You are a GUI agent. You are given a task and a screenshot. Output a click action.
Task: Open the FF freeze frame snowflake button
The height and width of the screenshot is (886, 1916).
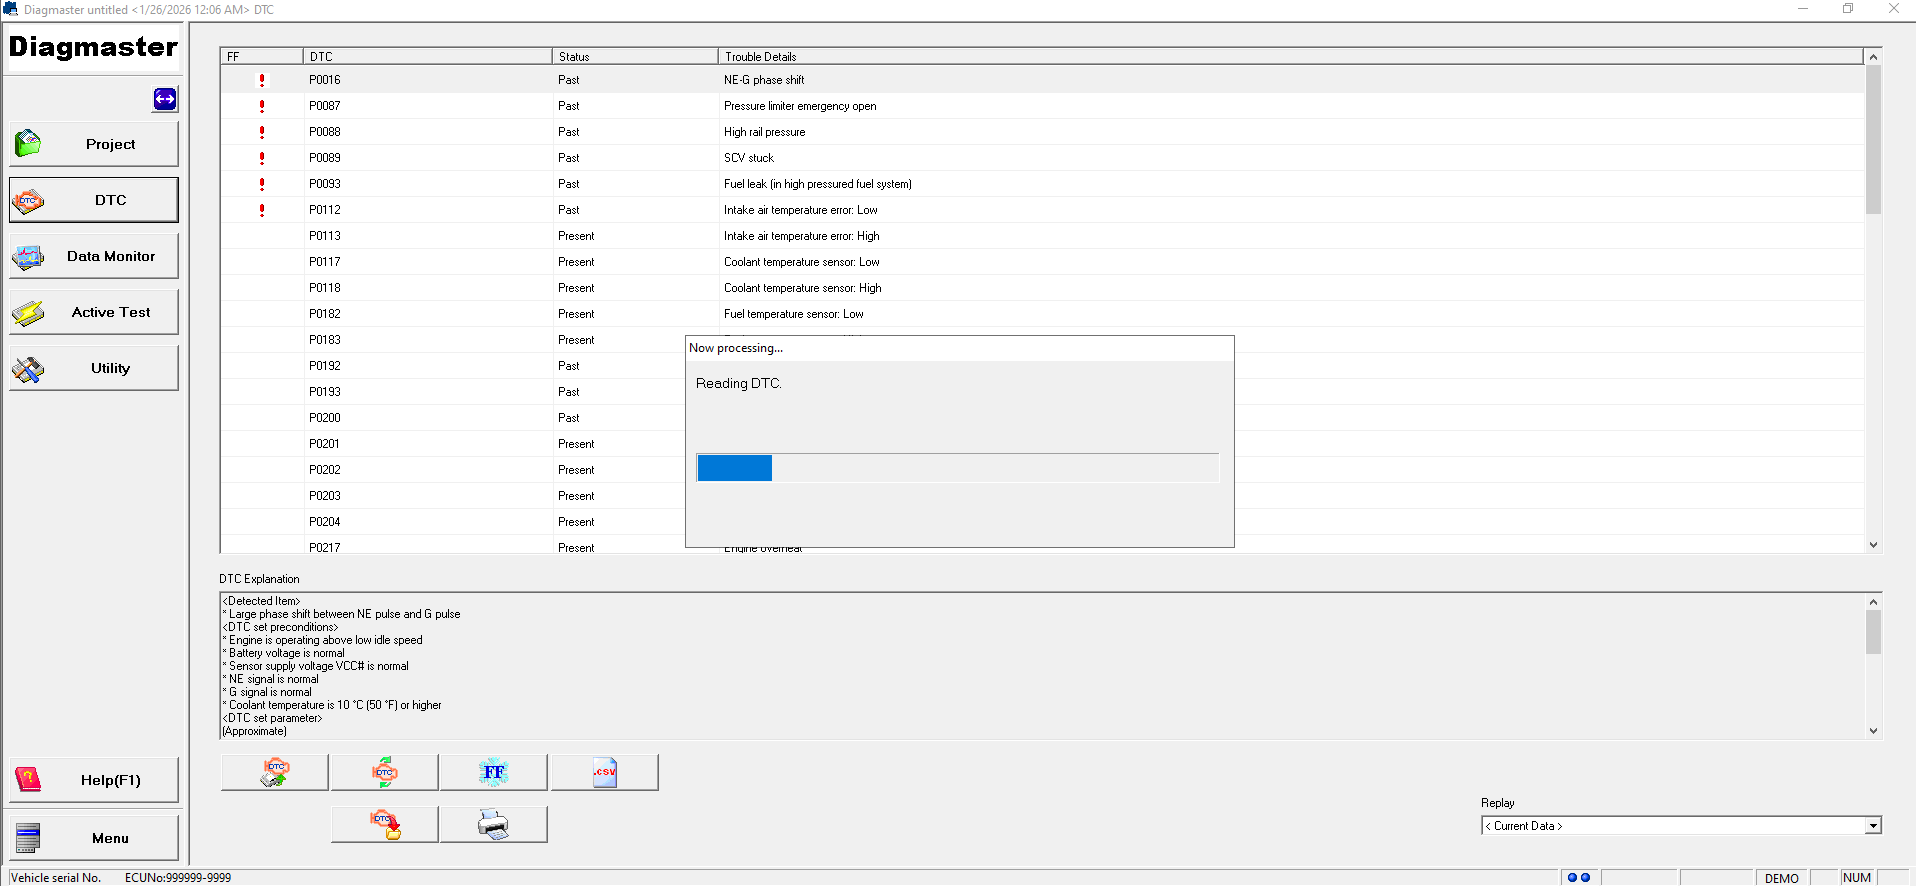(494, 772)
